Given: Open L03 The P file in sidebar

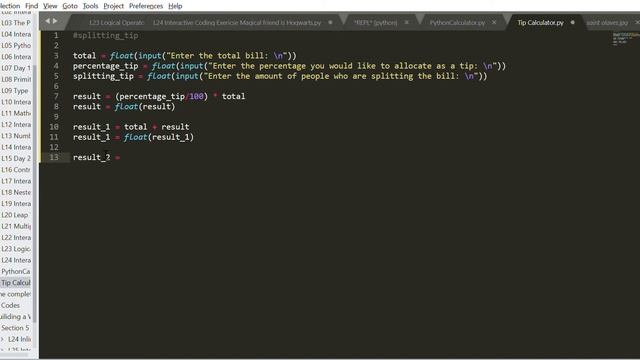Looking at the screenshot, I should coord(16,23).
